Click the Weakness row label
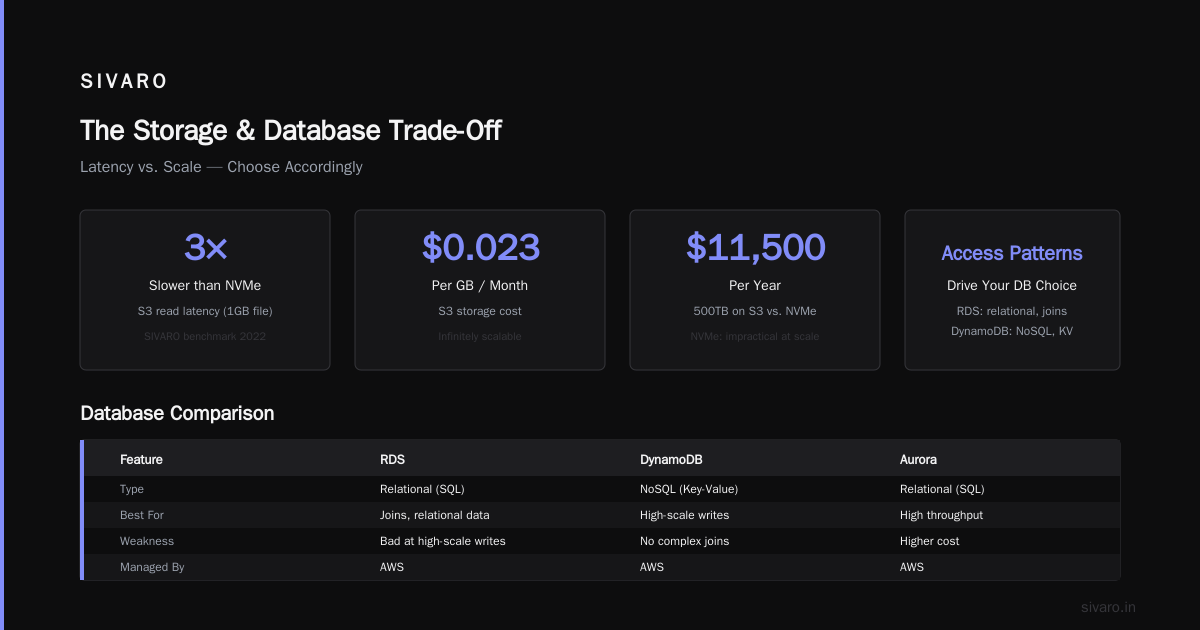The width and height of the screenshot is (1200, 630). click(147, 541)
